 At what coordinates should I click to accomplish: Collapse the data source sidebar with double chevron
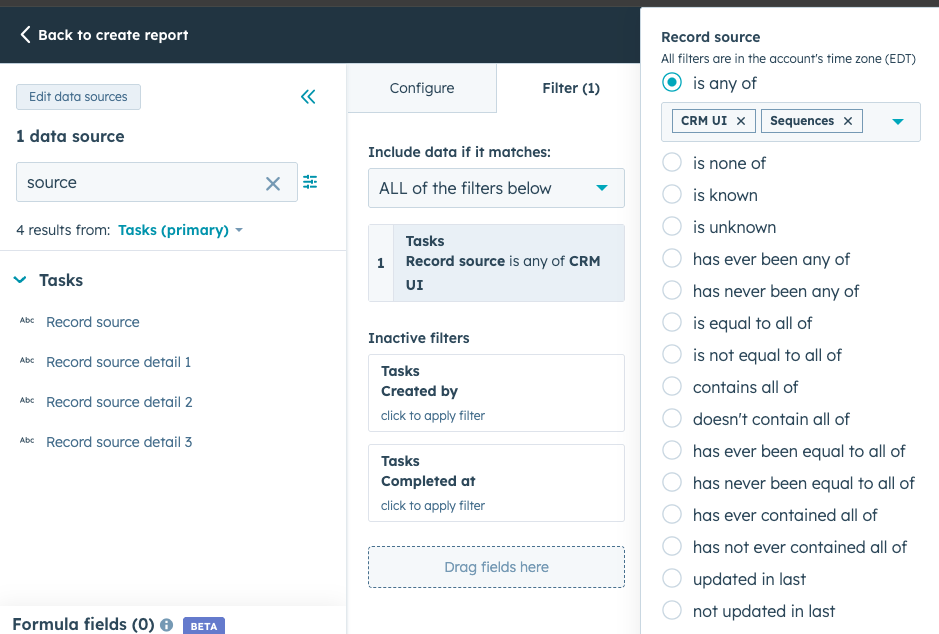point(307,97)
